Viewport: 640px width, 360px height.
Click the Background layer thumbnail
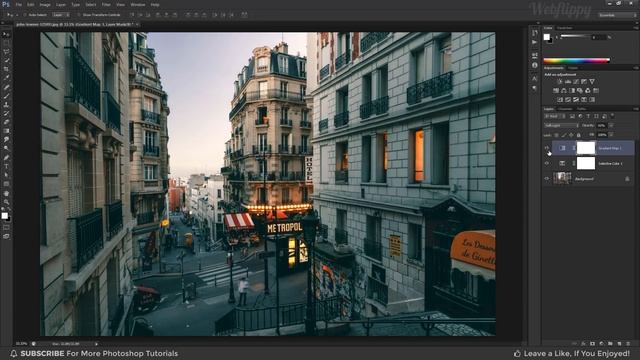click(562, 178)
